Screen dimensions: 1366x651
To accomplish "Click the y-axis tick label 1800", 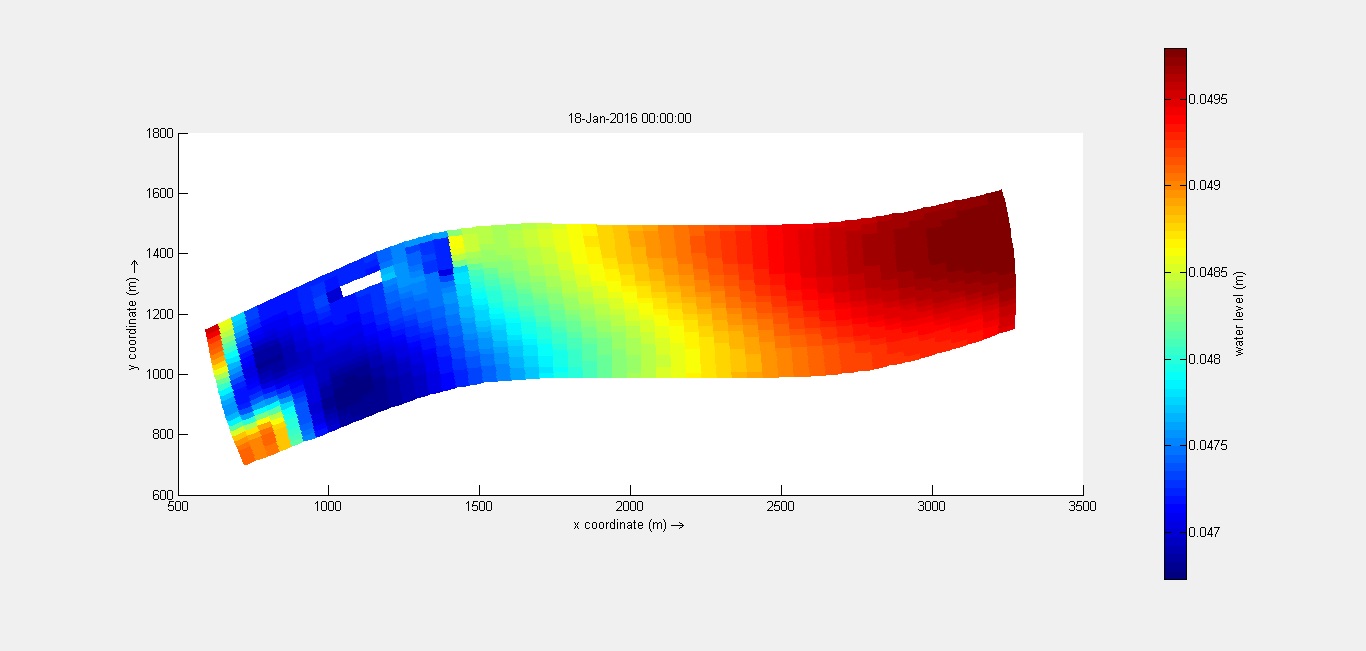I will click(160, 133).
